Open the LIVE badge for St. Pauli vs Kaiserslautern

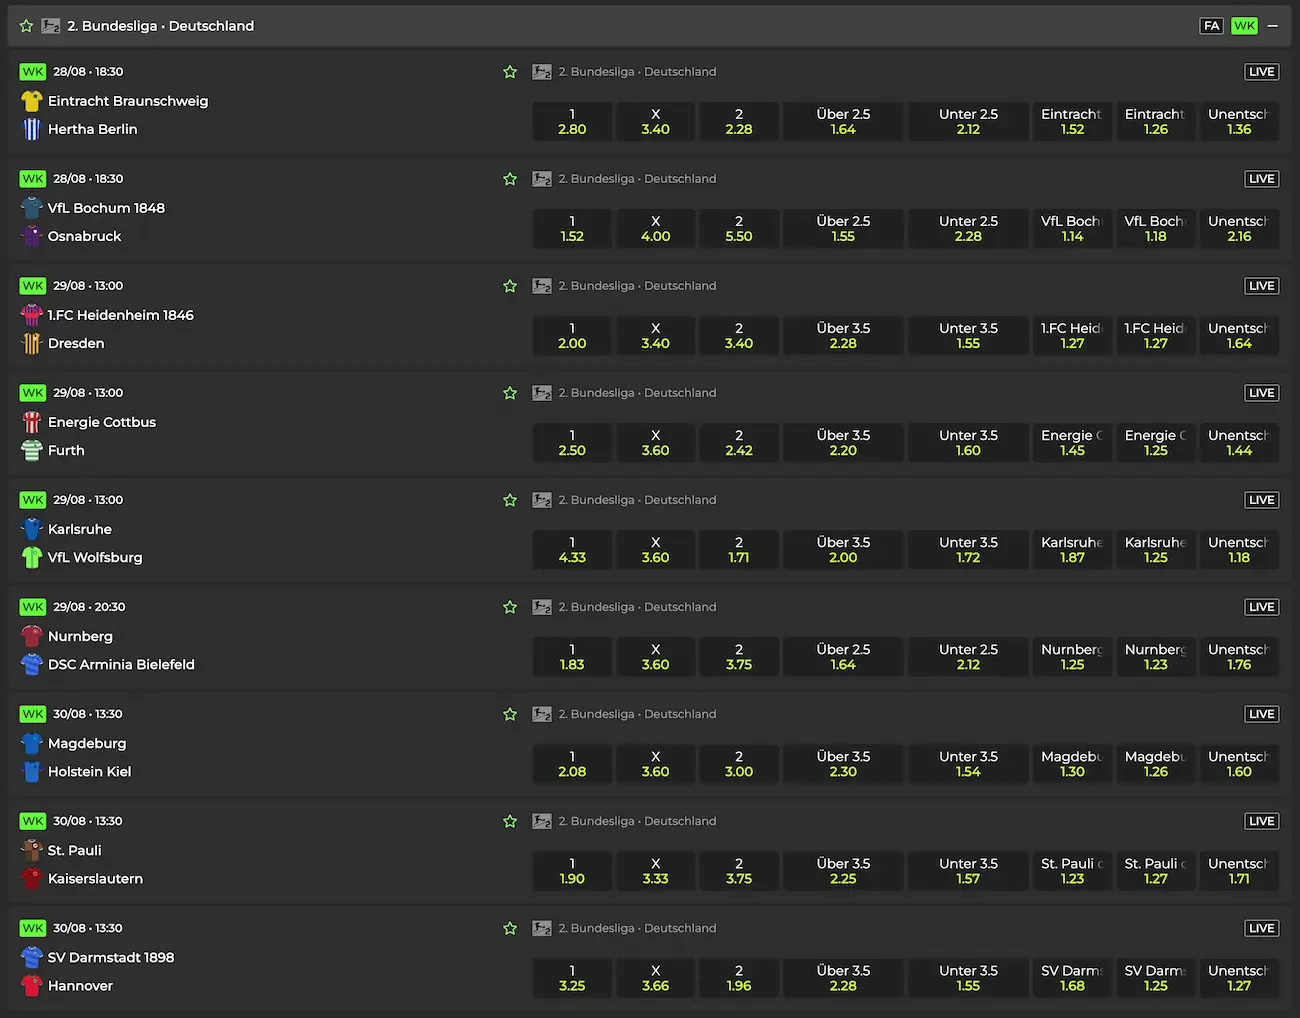coord(1262,821)
